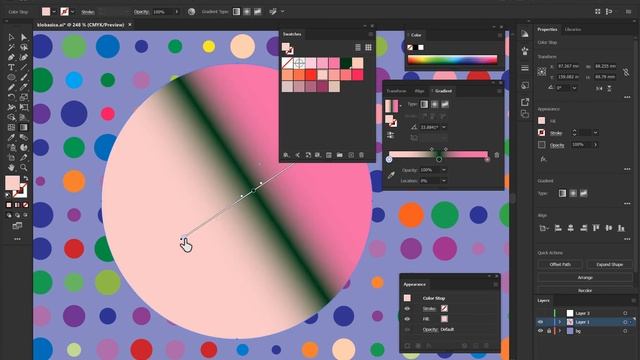Select the Gradient tool in toolbar

point(24,127)
